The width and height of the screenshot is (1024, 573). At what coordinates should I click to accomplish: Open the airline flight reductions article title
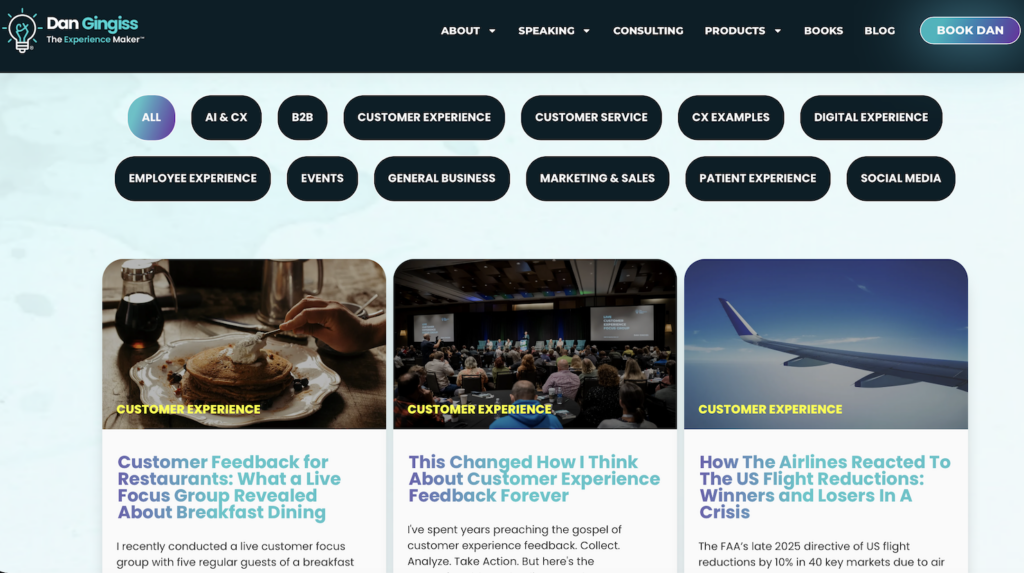pyautogui.click(x=824, y=487)
